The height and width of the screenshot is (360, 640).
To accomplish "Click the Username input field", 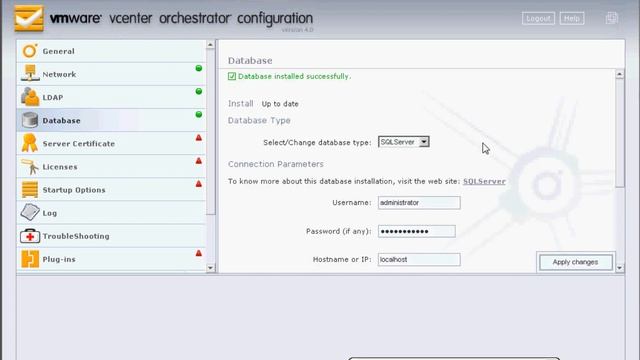I will [419, 202].
